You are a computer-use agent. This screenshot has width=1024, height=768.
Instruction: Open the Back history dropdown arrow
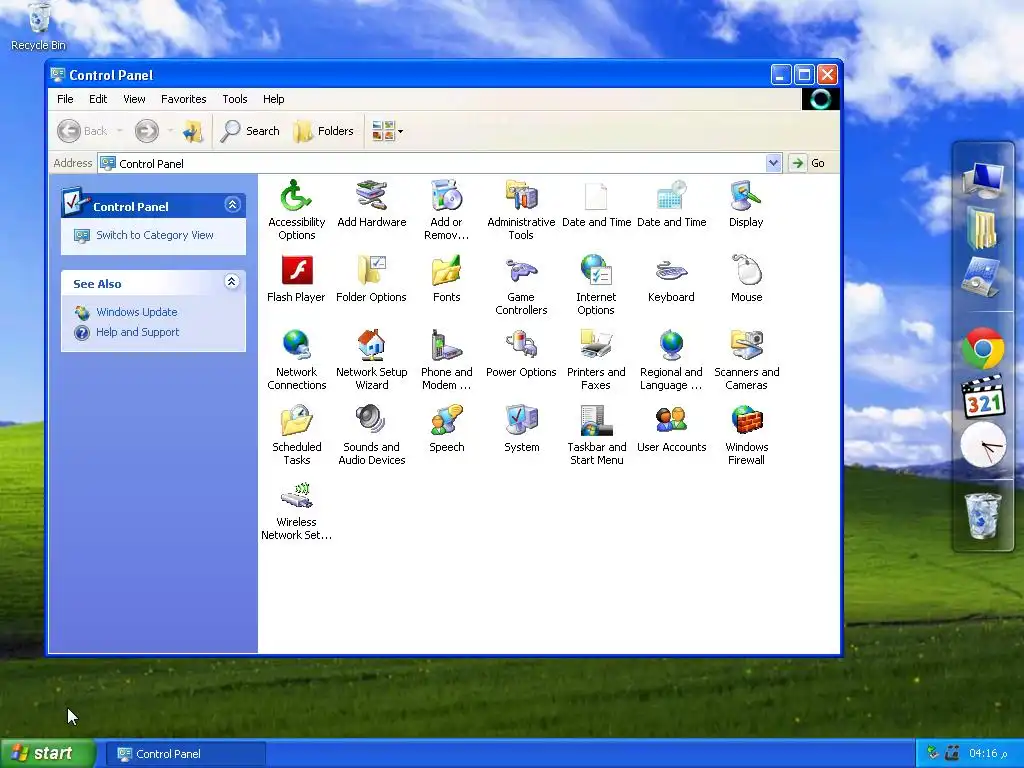click(x=120, y=131)
